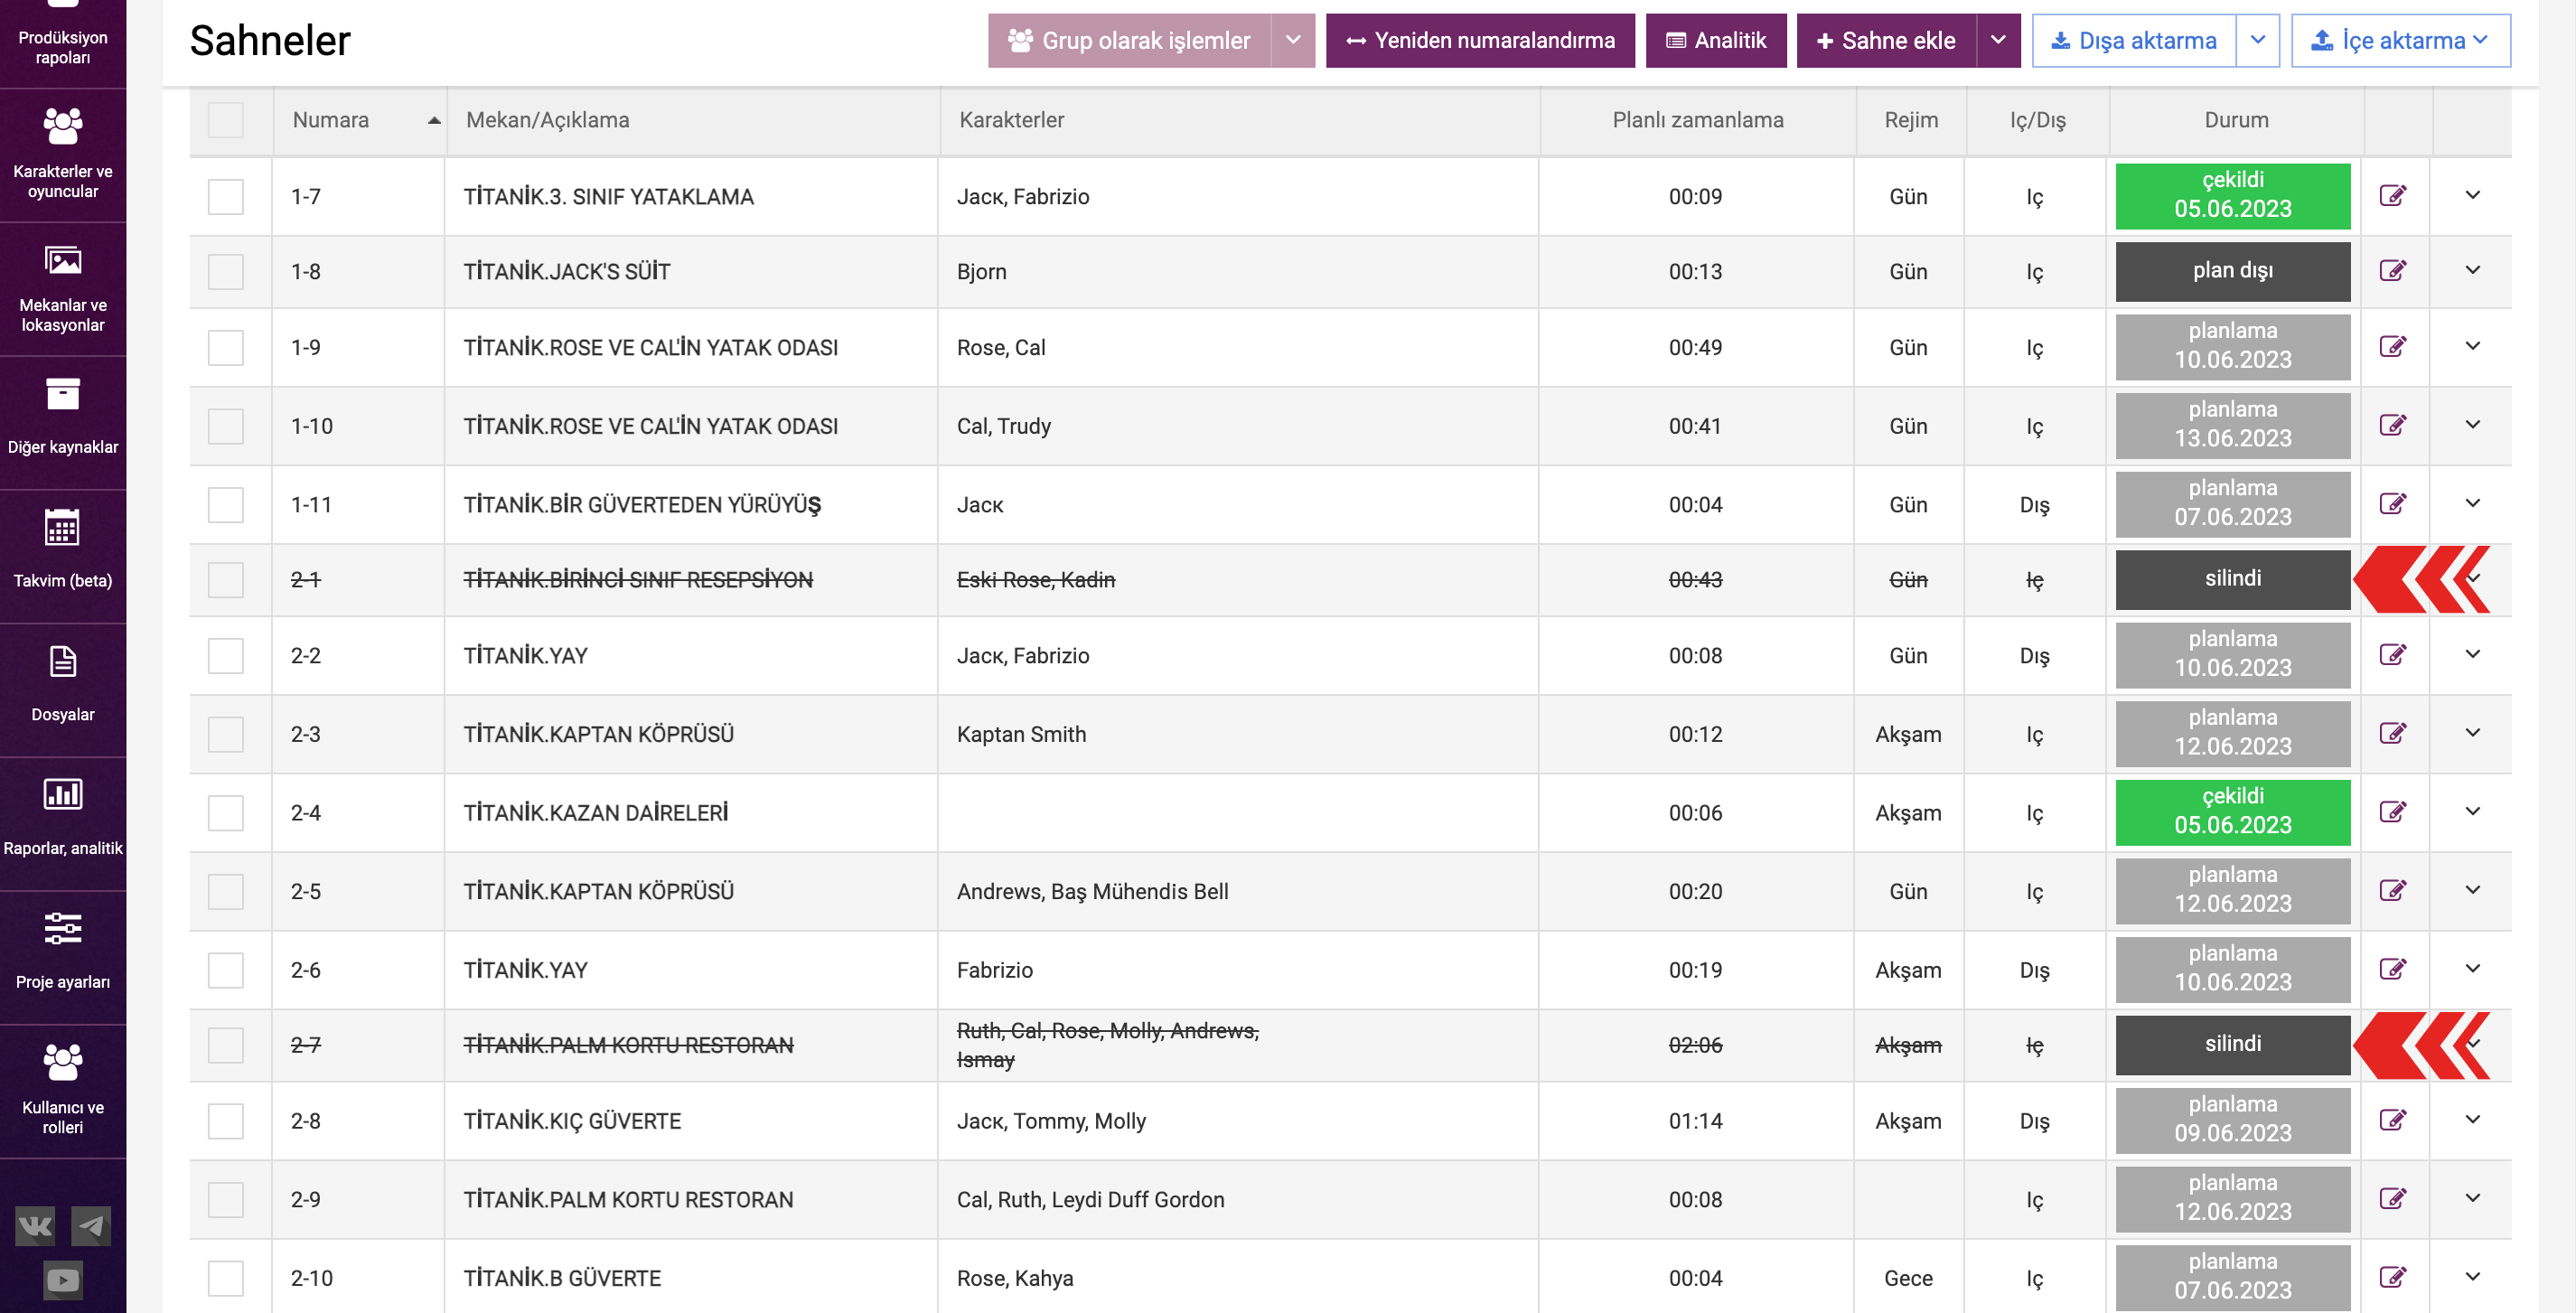2576x1313 pixels.
Task: Click the YouTube social icon
Action: tap(63, 1280)
